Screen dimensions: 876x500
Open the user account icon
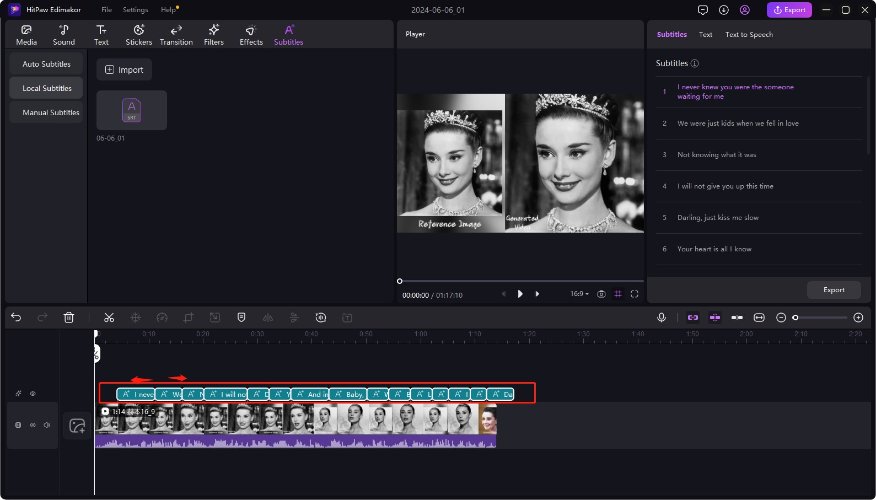coord(745,10)
